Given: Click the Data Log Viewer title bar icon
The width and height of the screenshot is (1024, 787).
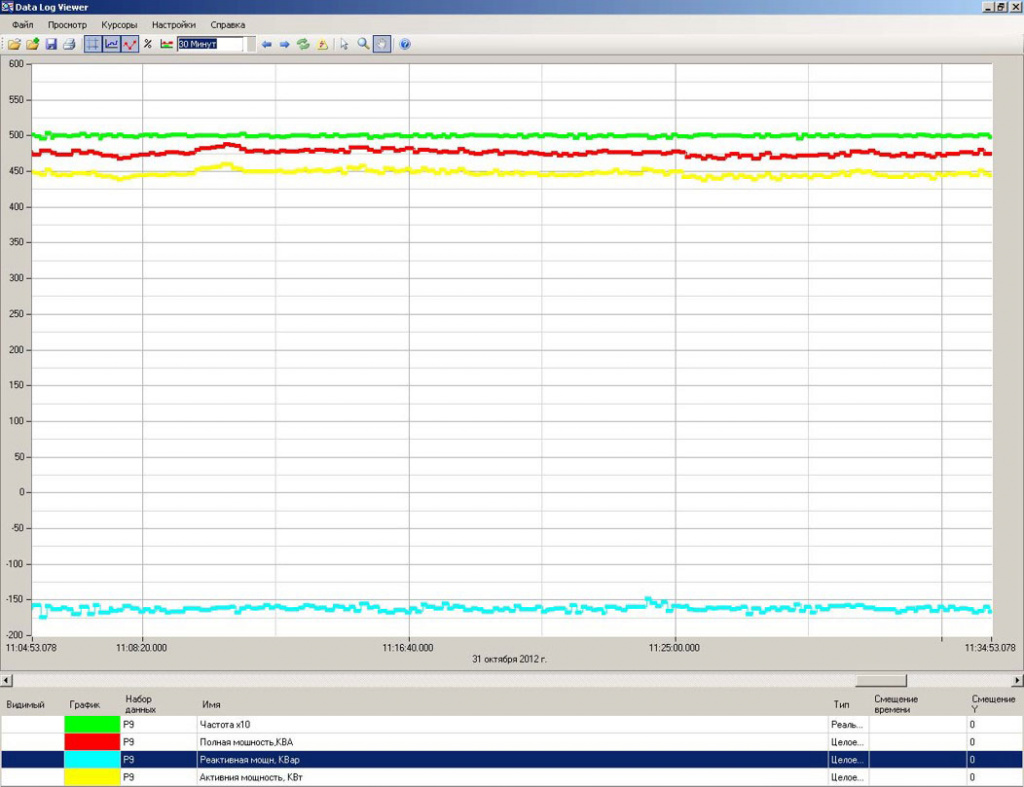Looking at the screenshot, I should [x=7, y=7].
